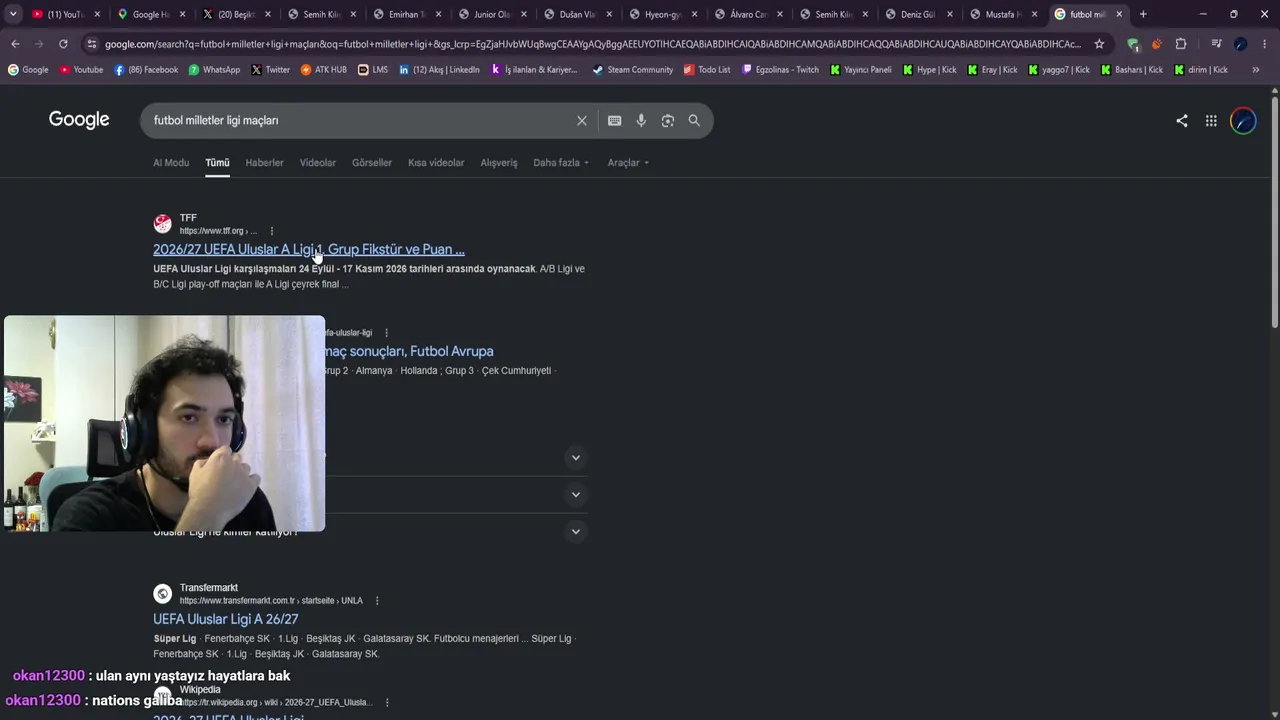Open more options for the TFF result

tap(271, 231)
